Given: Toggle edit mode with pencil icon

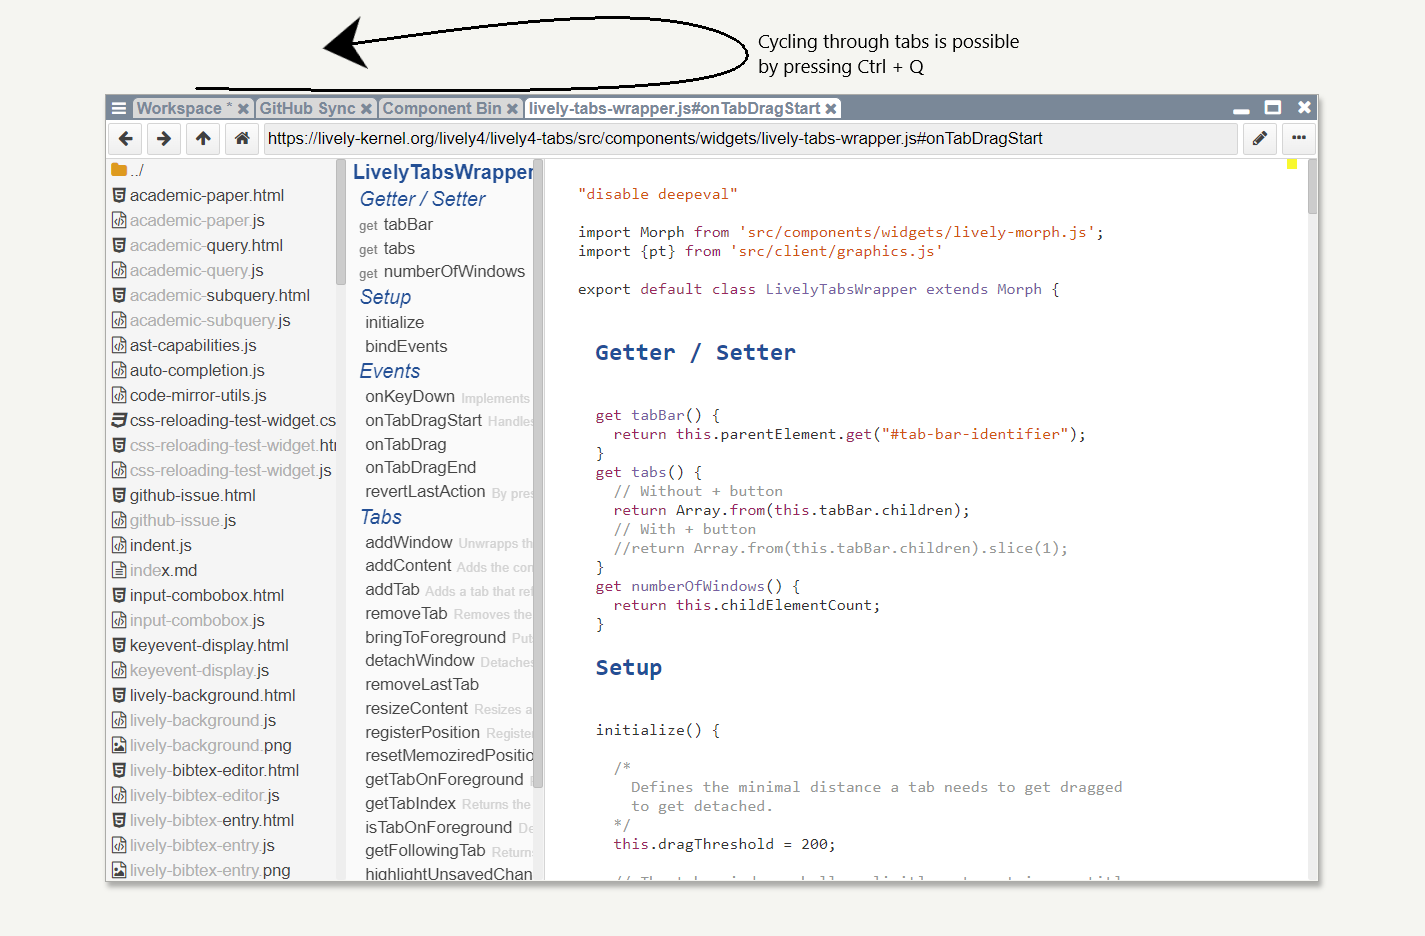Looking at the screenshot, I should coord(1260,139).
